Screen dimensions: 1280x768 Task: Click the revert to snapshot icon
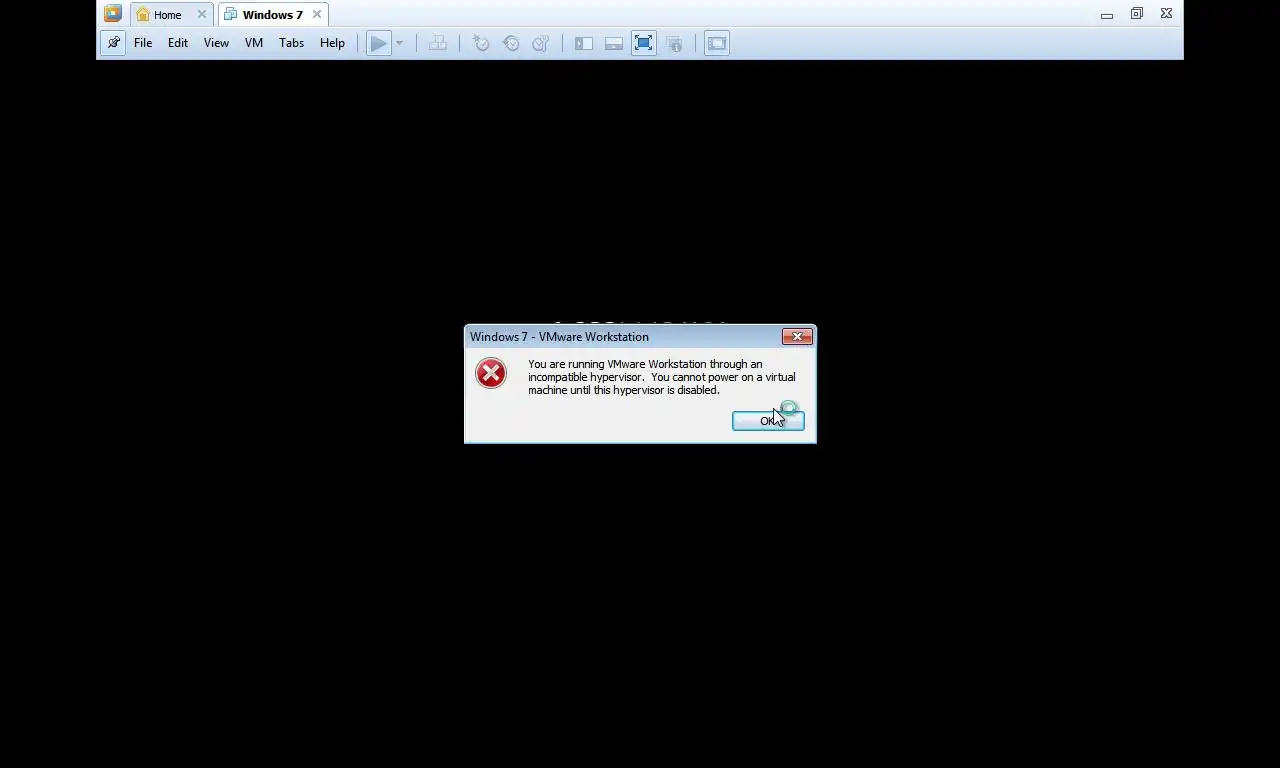point(511,43)
